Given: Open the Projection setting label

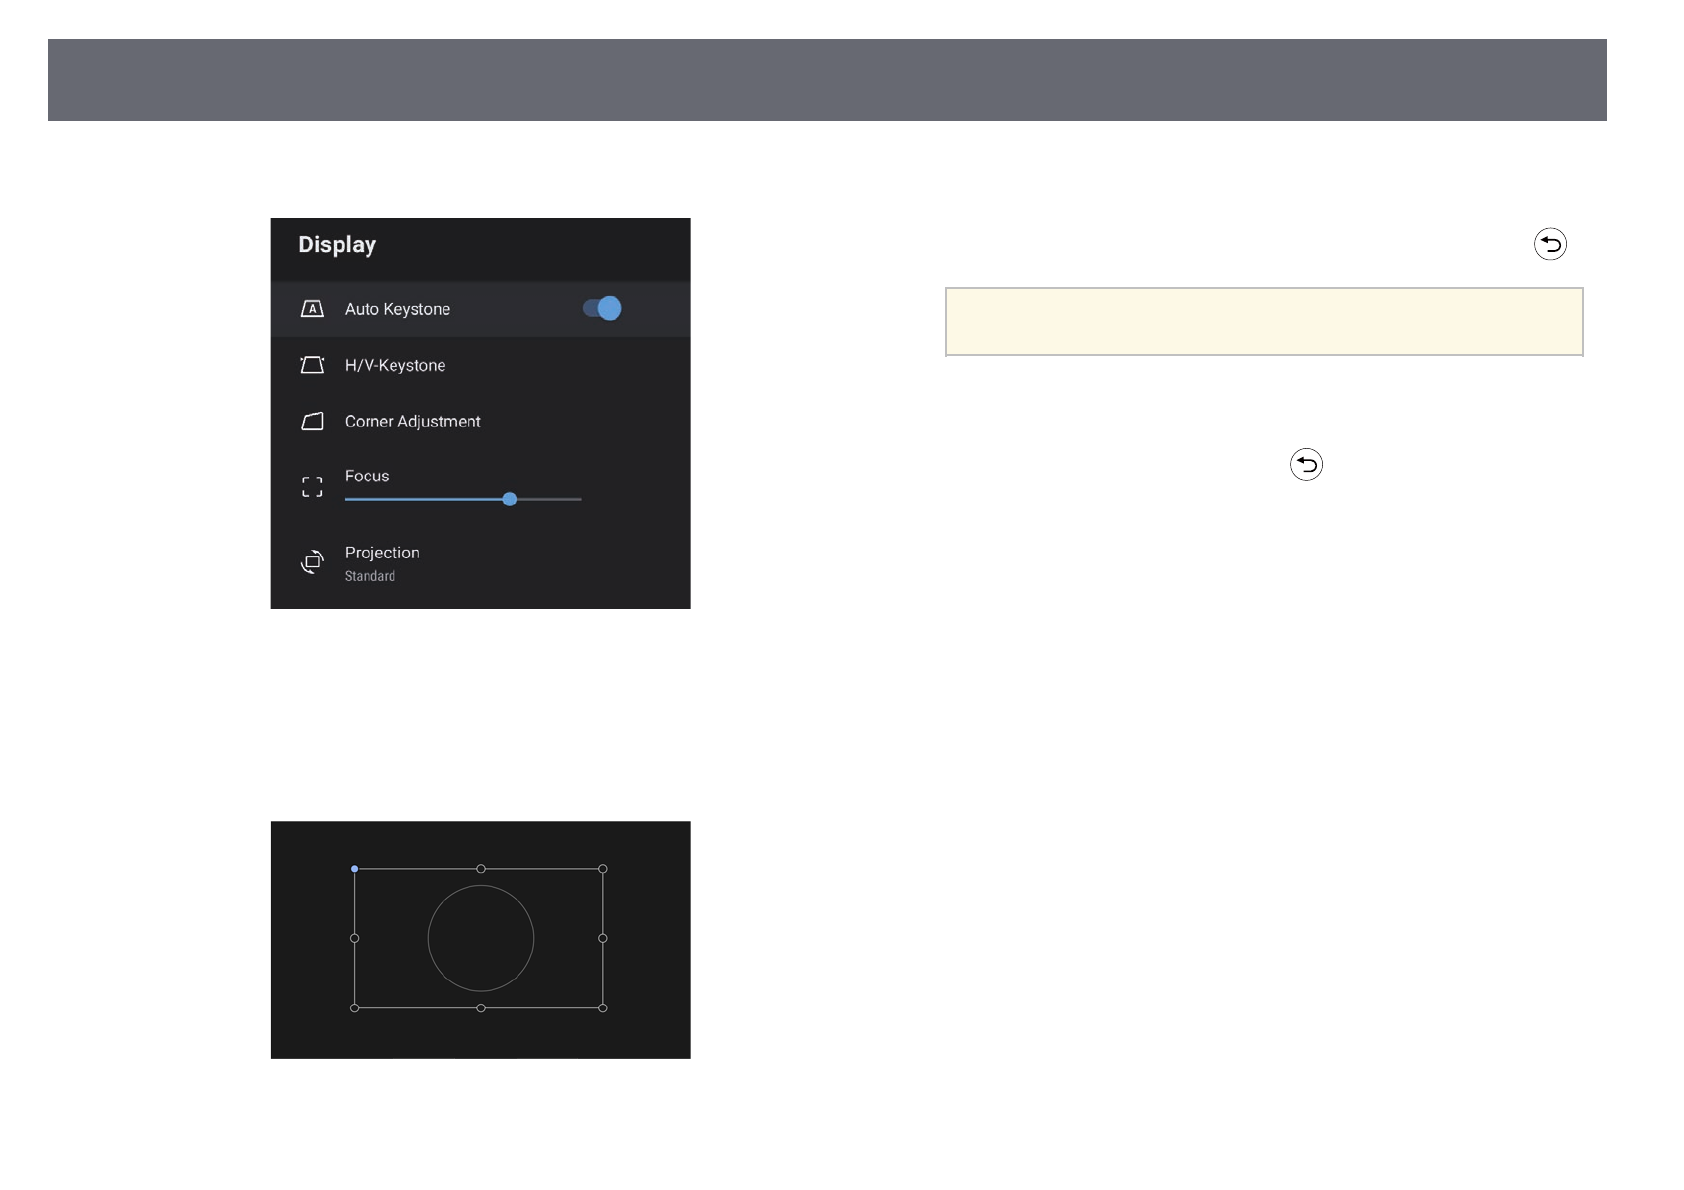Looking at the screenshot, I should click(x=382, y=552).
